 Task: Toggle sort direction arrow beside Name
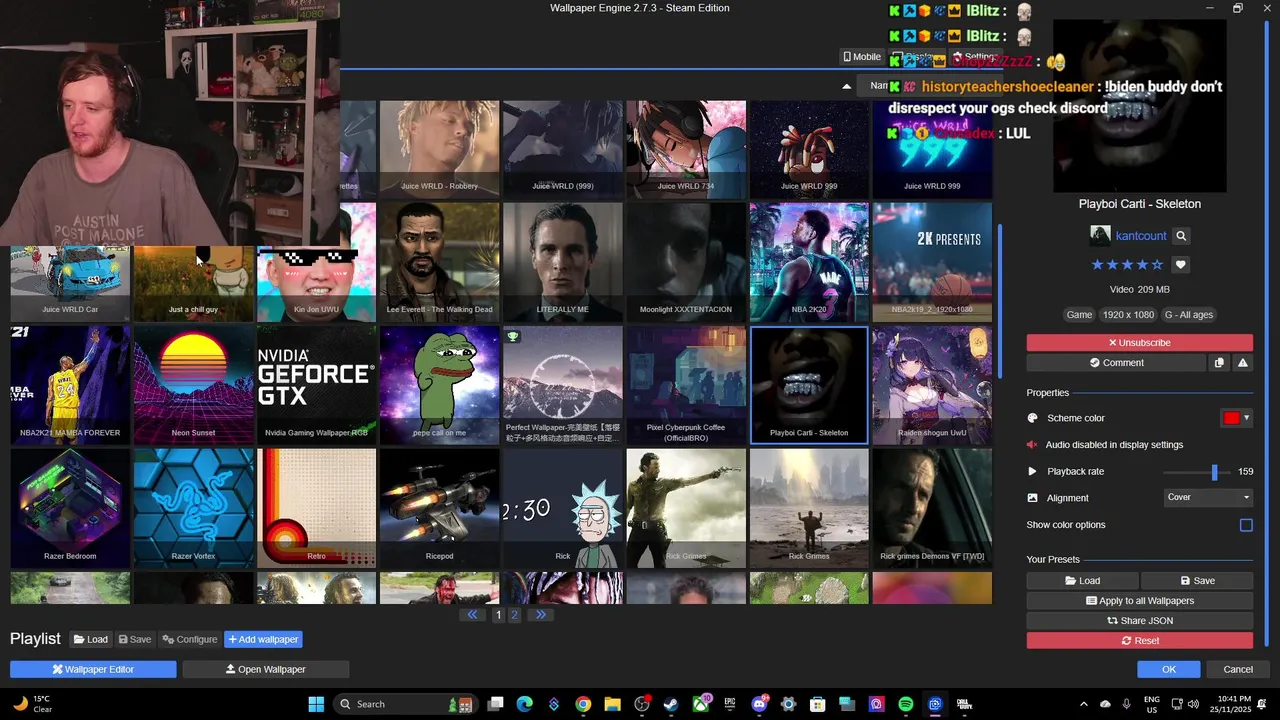(847, 86)
